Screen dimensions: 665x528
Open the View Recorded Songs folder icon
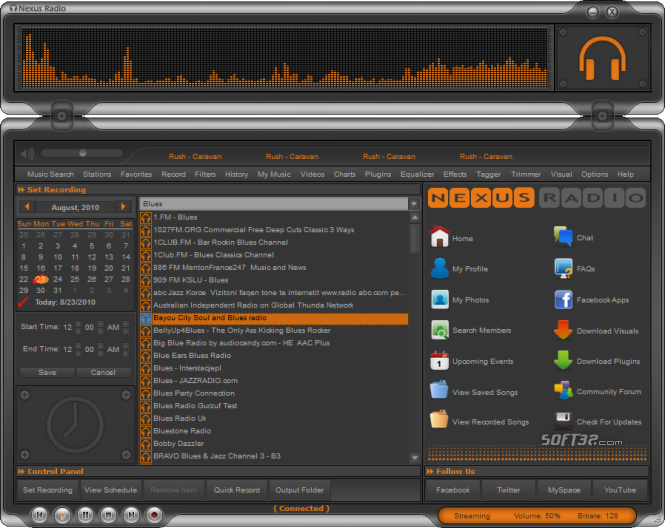pyautogui.click(x=439, y=420)
